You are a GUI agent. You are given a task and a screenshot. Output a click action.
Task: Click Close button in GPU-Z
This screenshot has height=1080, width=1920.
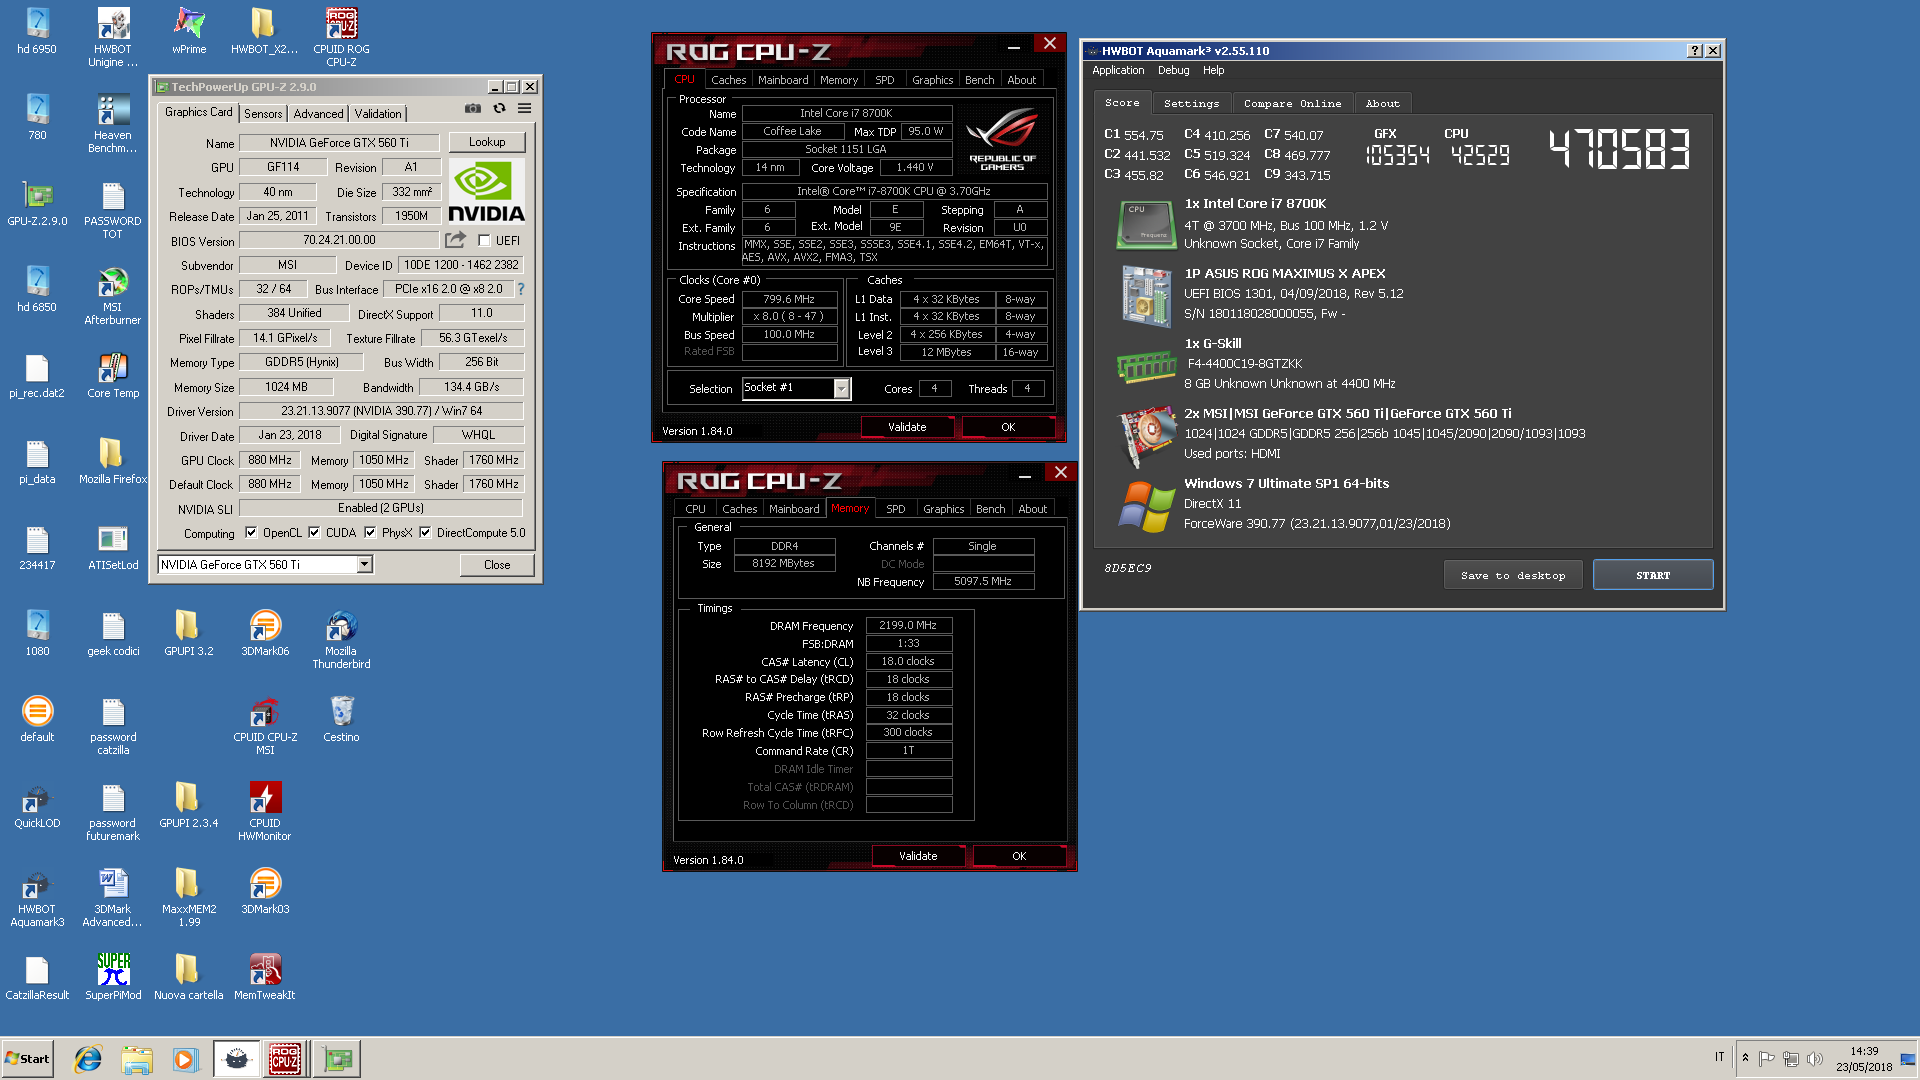coord(497,565)
